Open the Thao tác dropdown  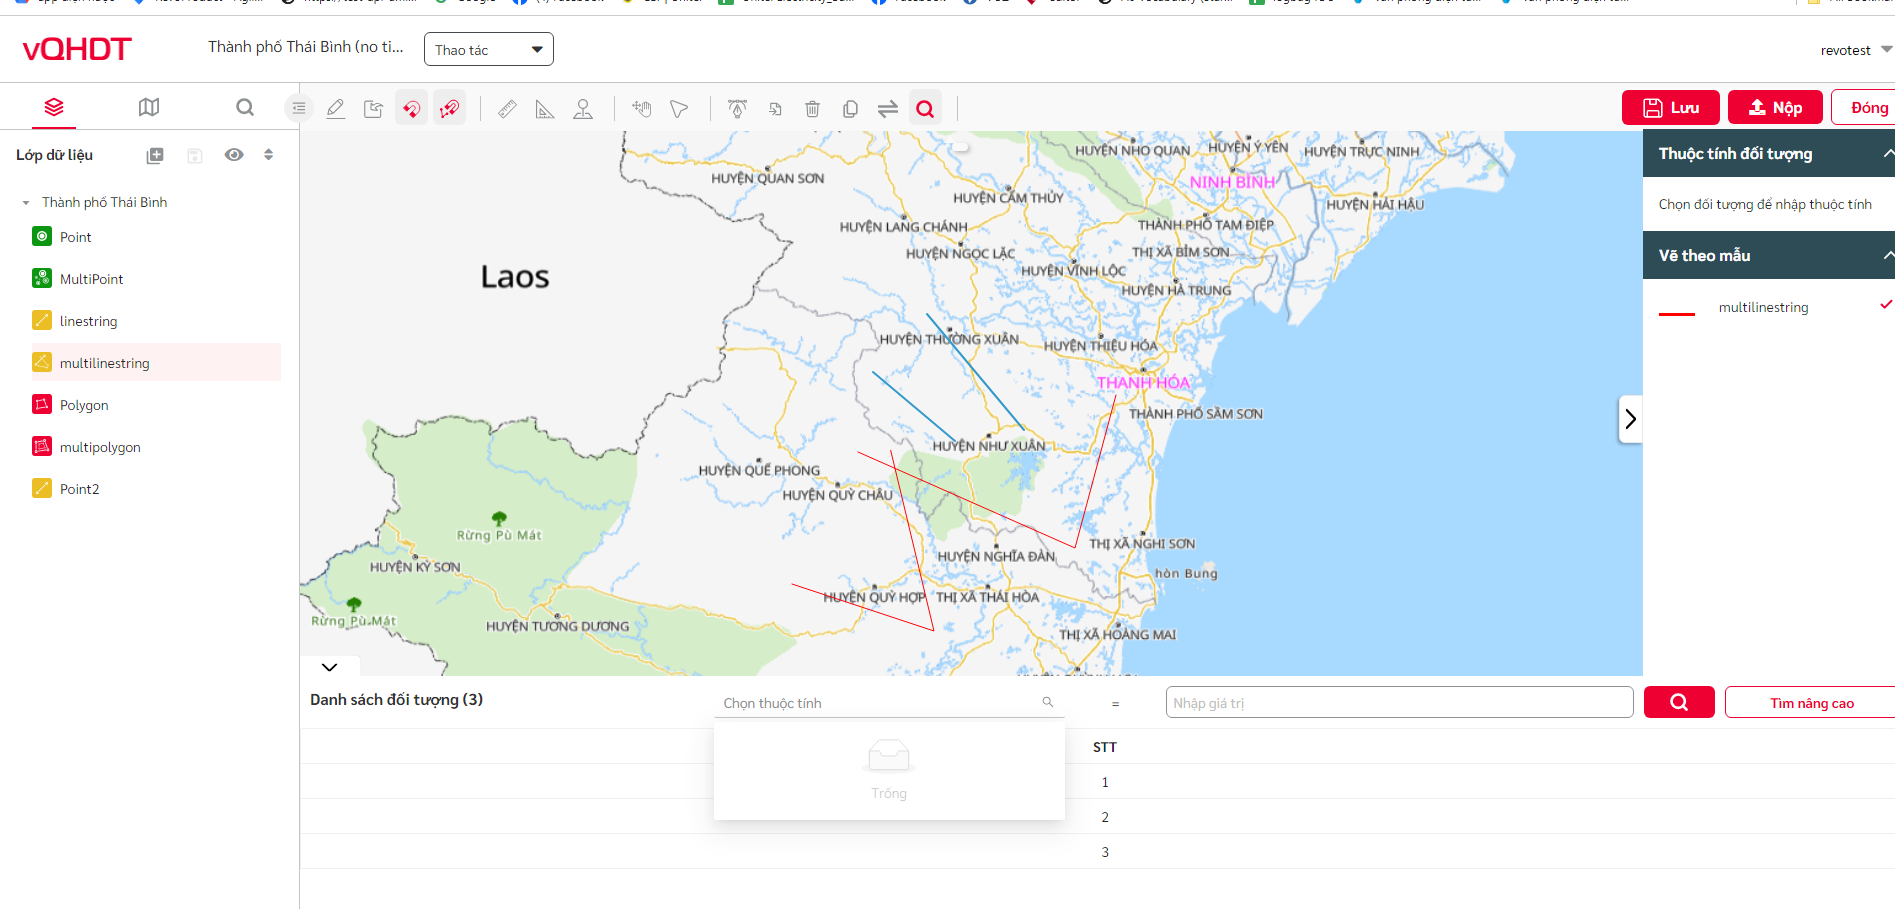[x=488, y=50]
